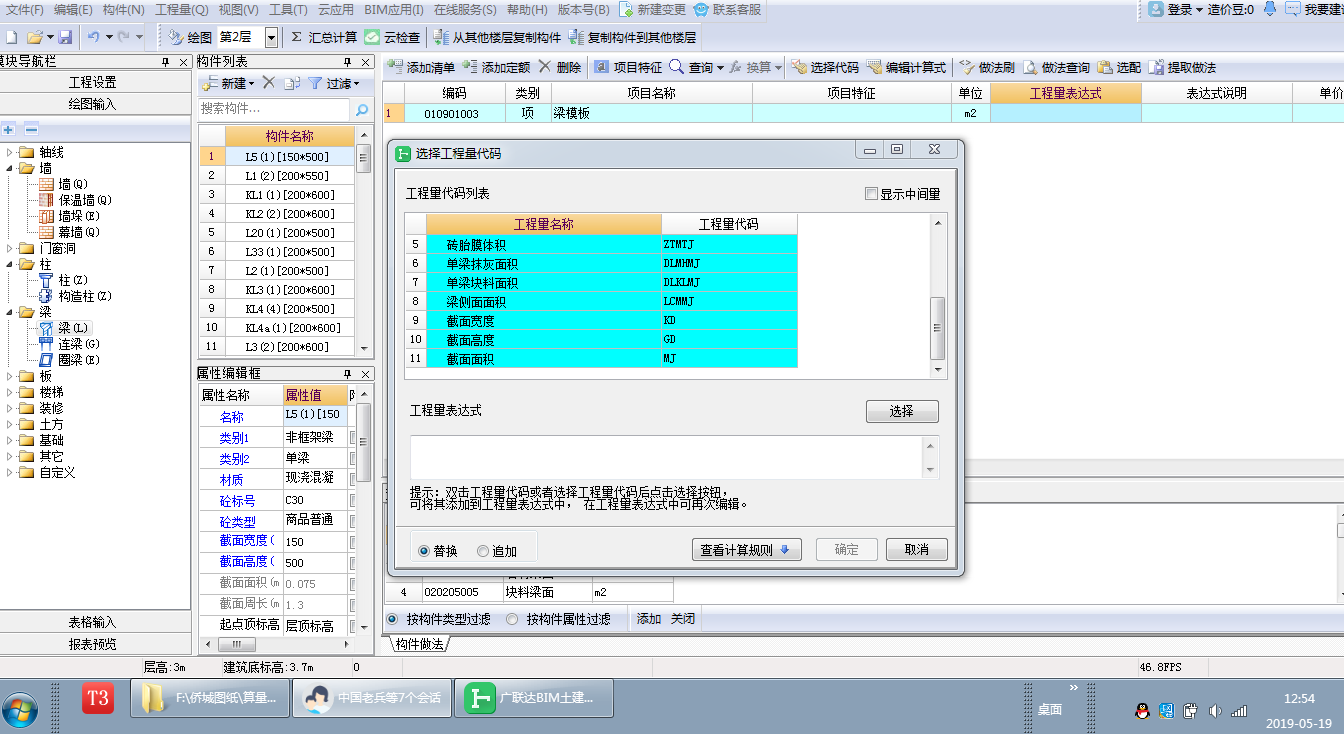1344x734 pixels.
Task: Select 追加 radio button
Action: pyautogui.click(x=483, y=550)
